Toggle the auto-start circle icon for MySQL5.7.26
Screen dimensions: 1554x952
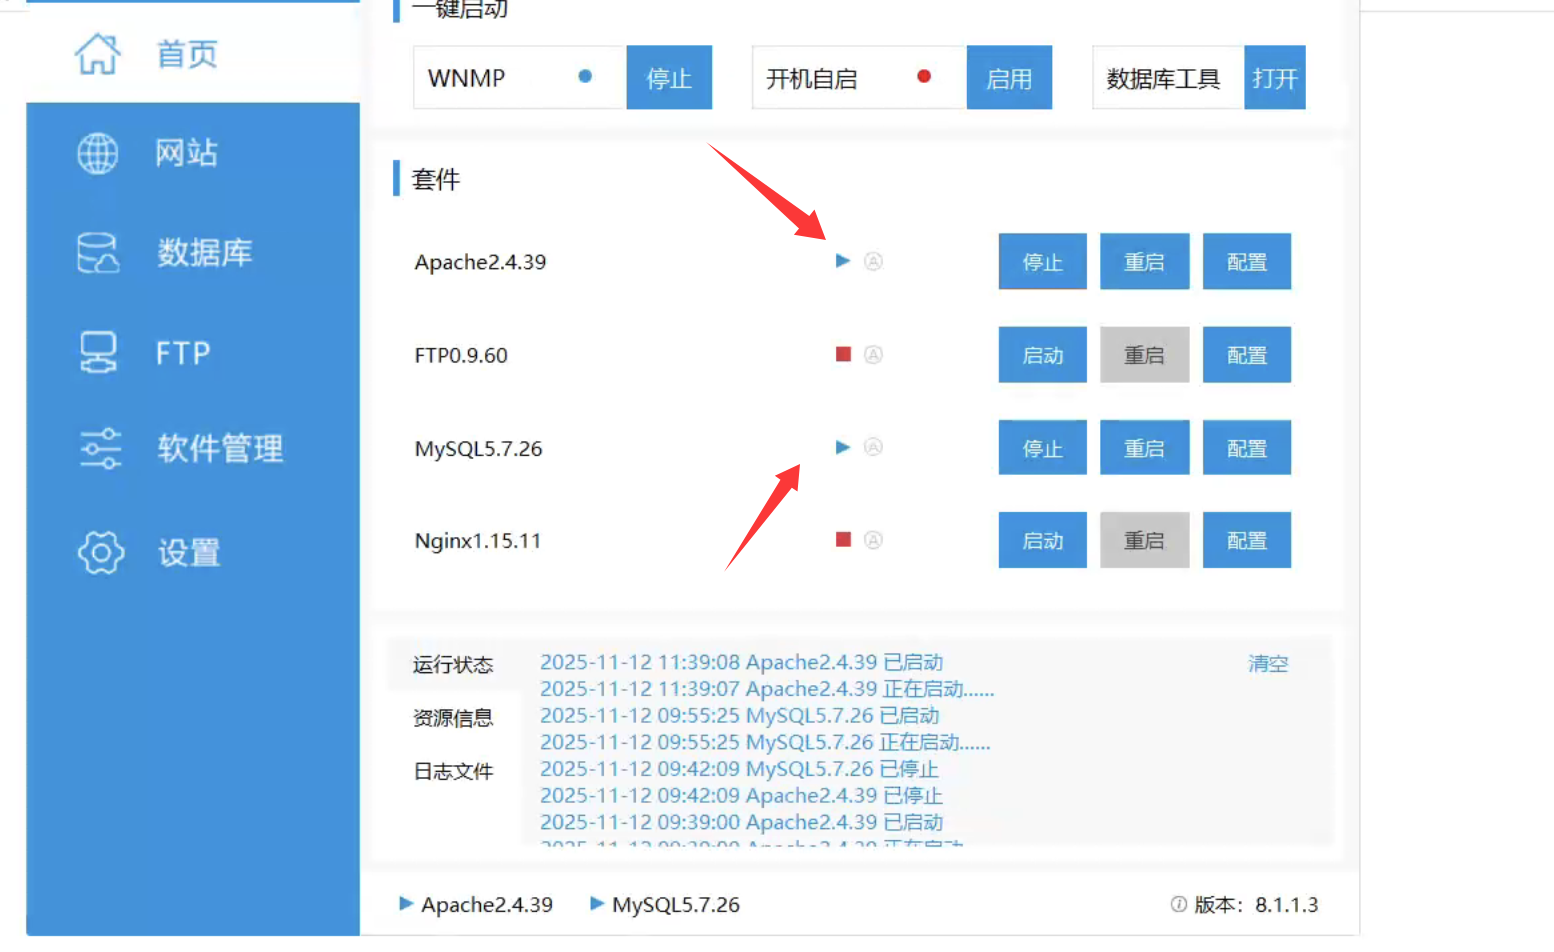tap(873, 447)
